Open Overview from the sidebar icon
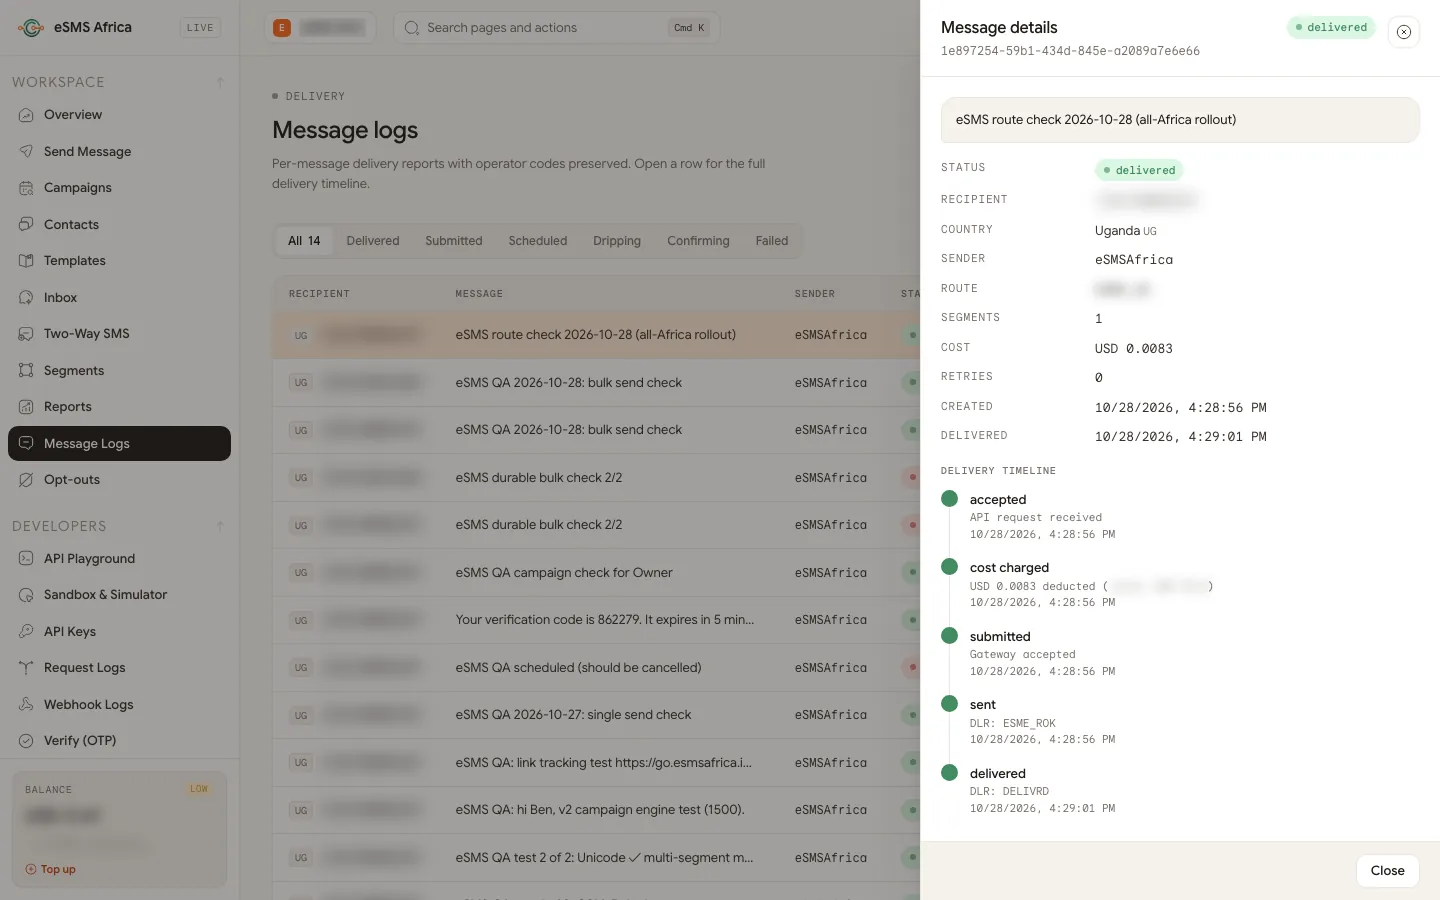This screenshot has height=900, width=1440. (x=26, y=115)
